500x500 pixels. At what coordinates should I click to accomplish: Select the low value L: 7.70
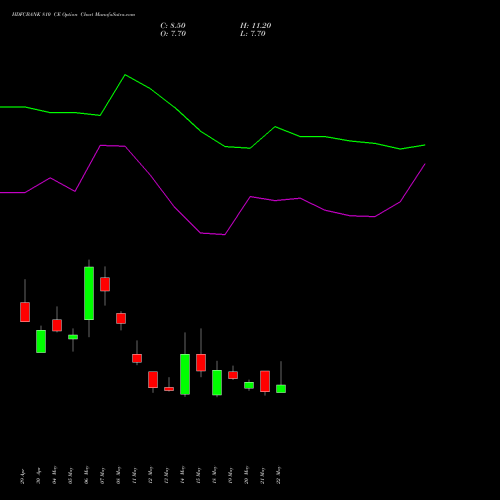coord(253,34)
